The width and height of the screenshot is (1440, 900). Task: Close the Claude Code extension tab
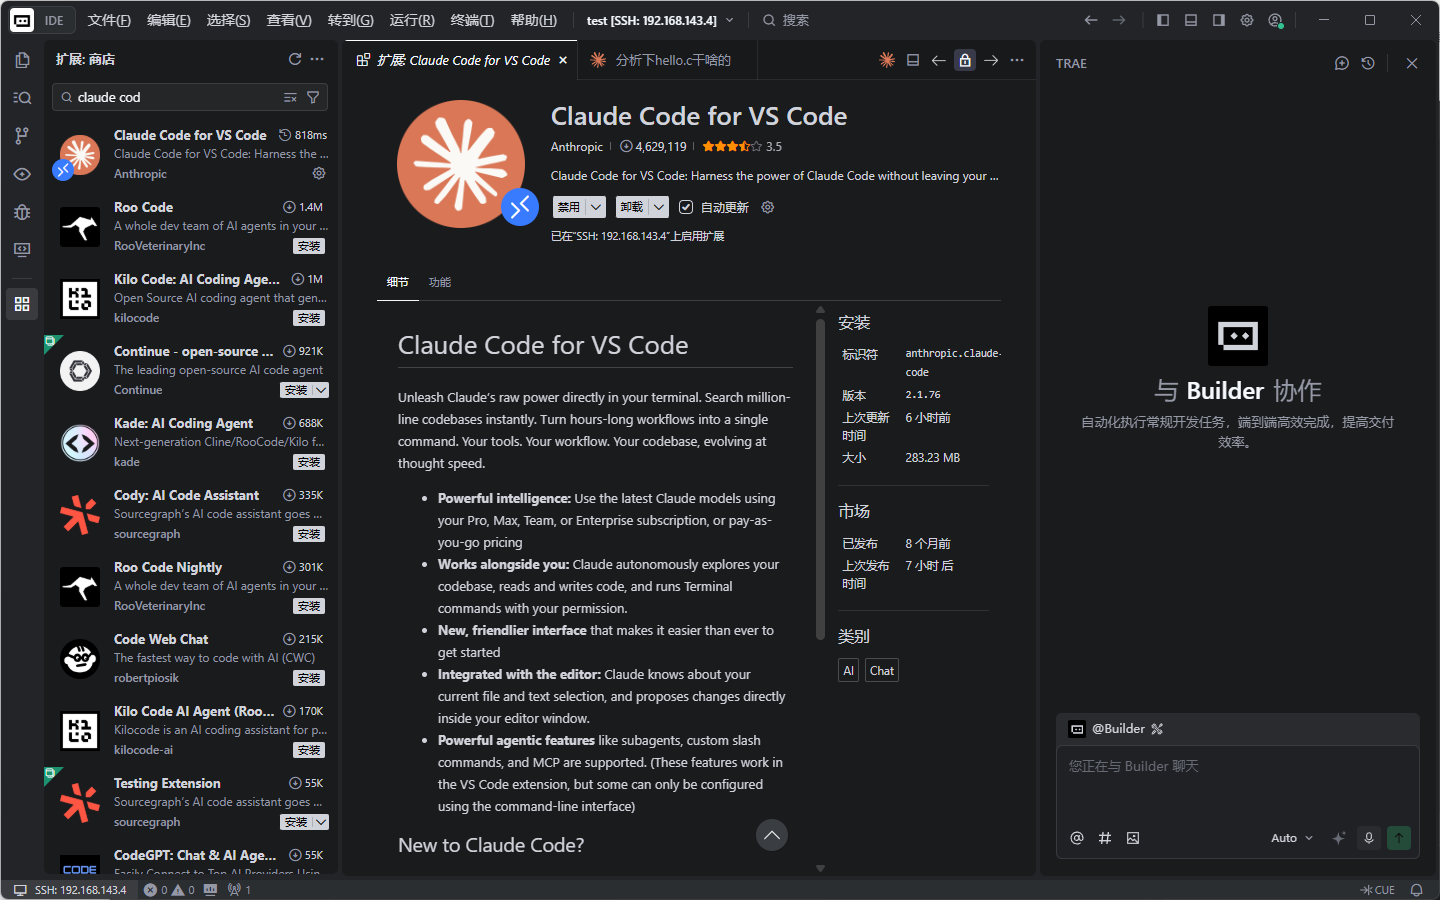(563, 60)
